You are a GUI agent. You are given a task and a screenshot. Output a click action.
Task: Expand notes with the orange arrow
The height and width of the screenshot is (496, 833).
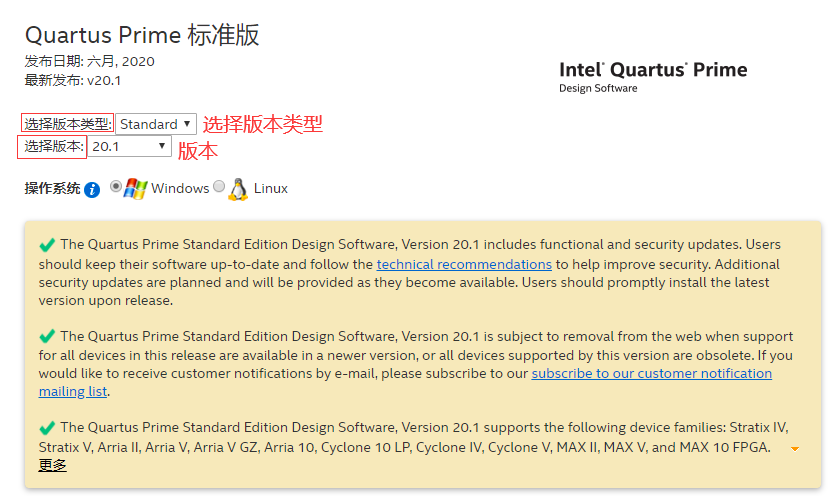coord(795,449)
